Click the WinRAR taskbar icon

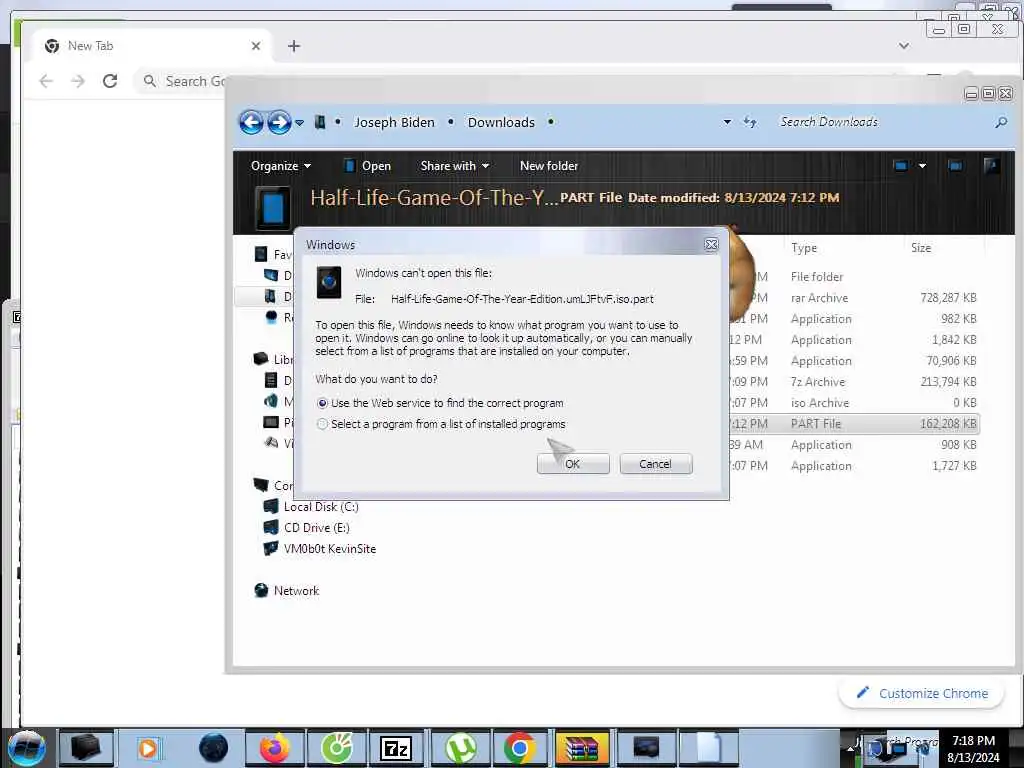[581, 748]
